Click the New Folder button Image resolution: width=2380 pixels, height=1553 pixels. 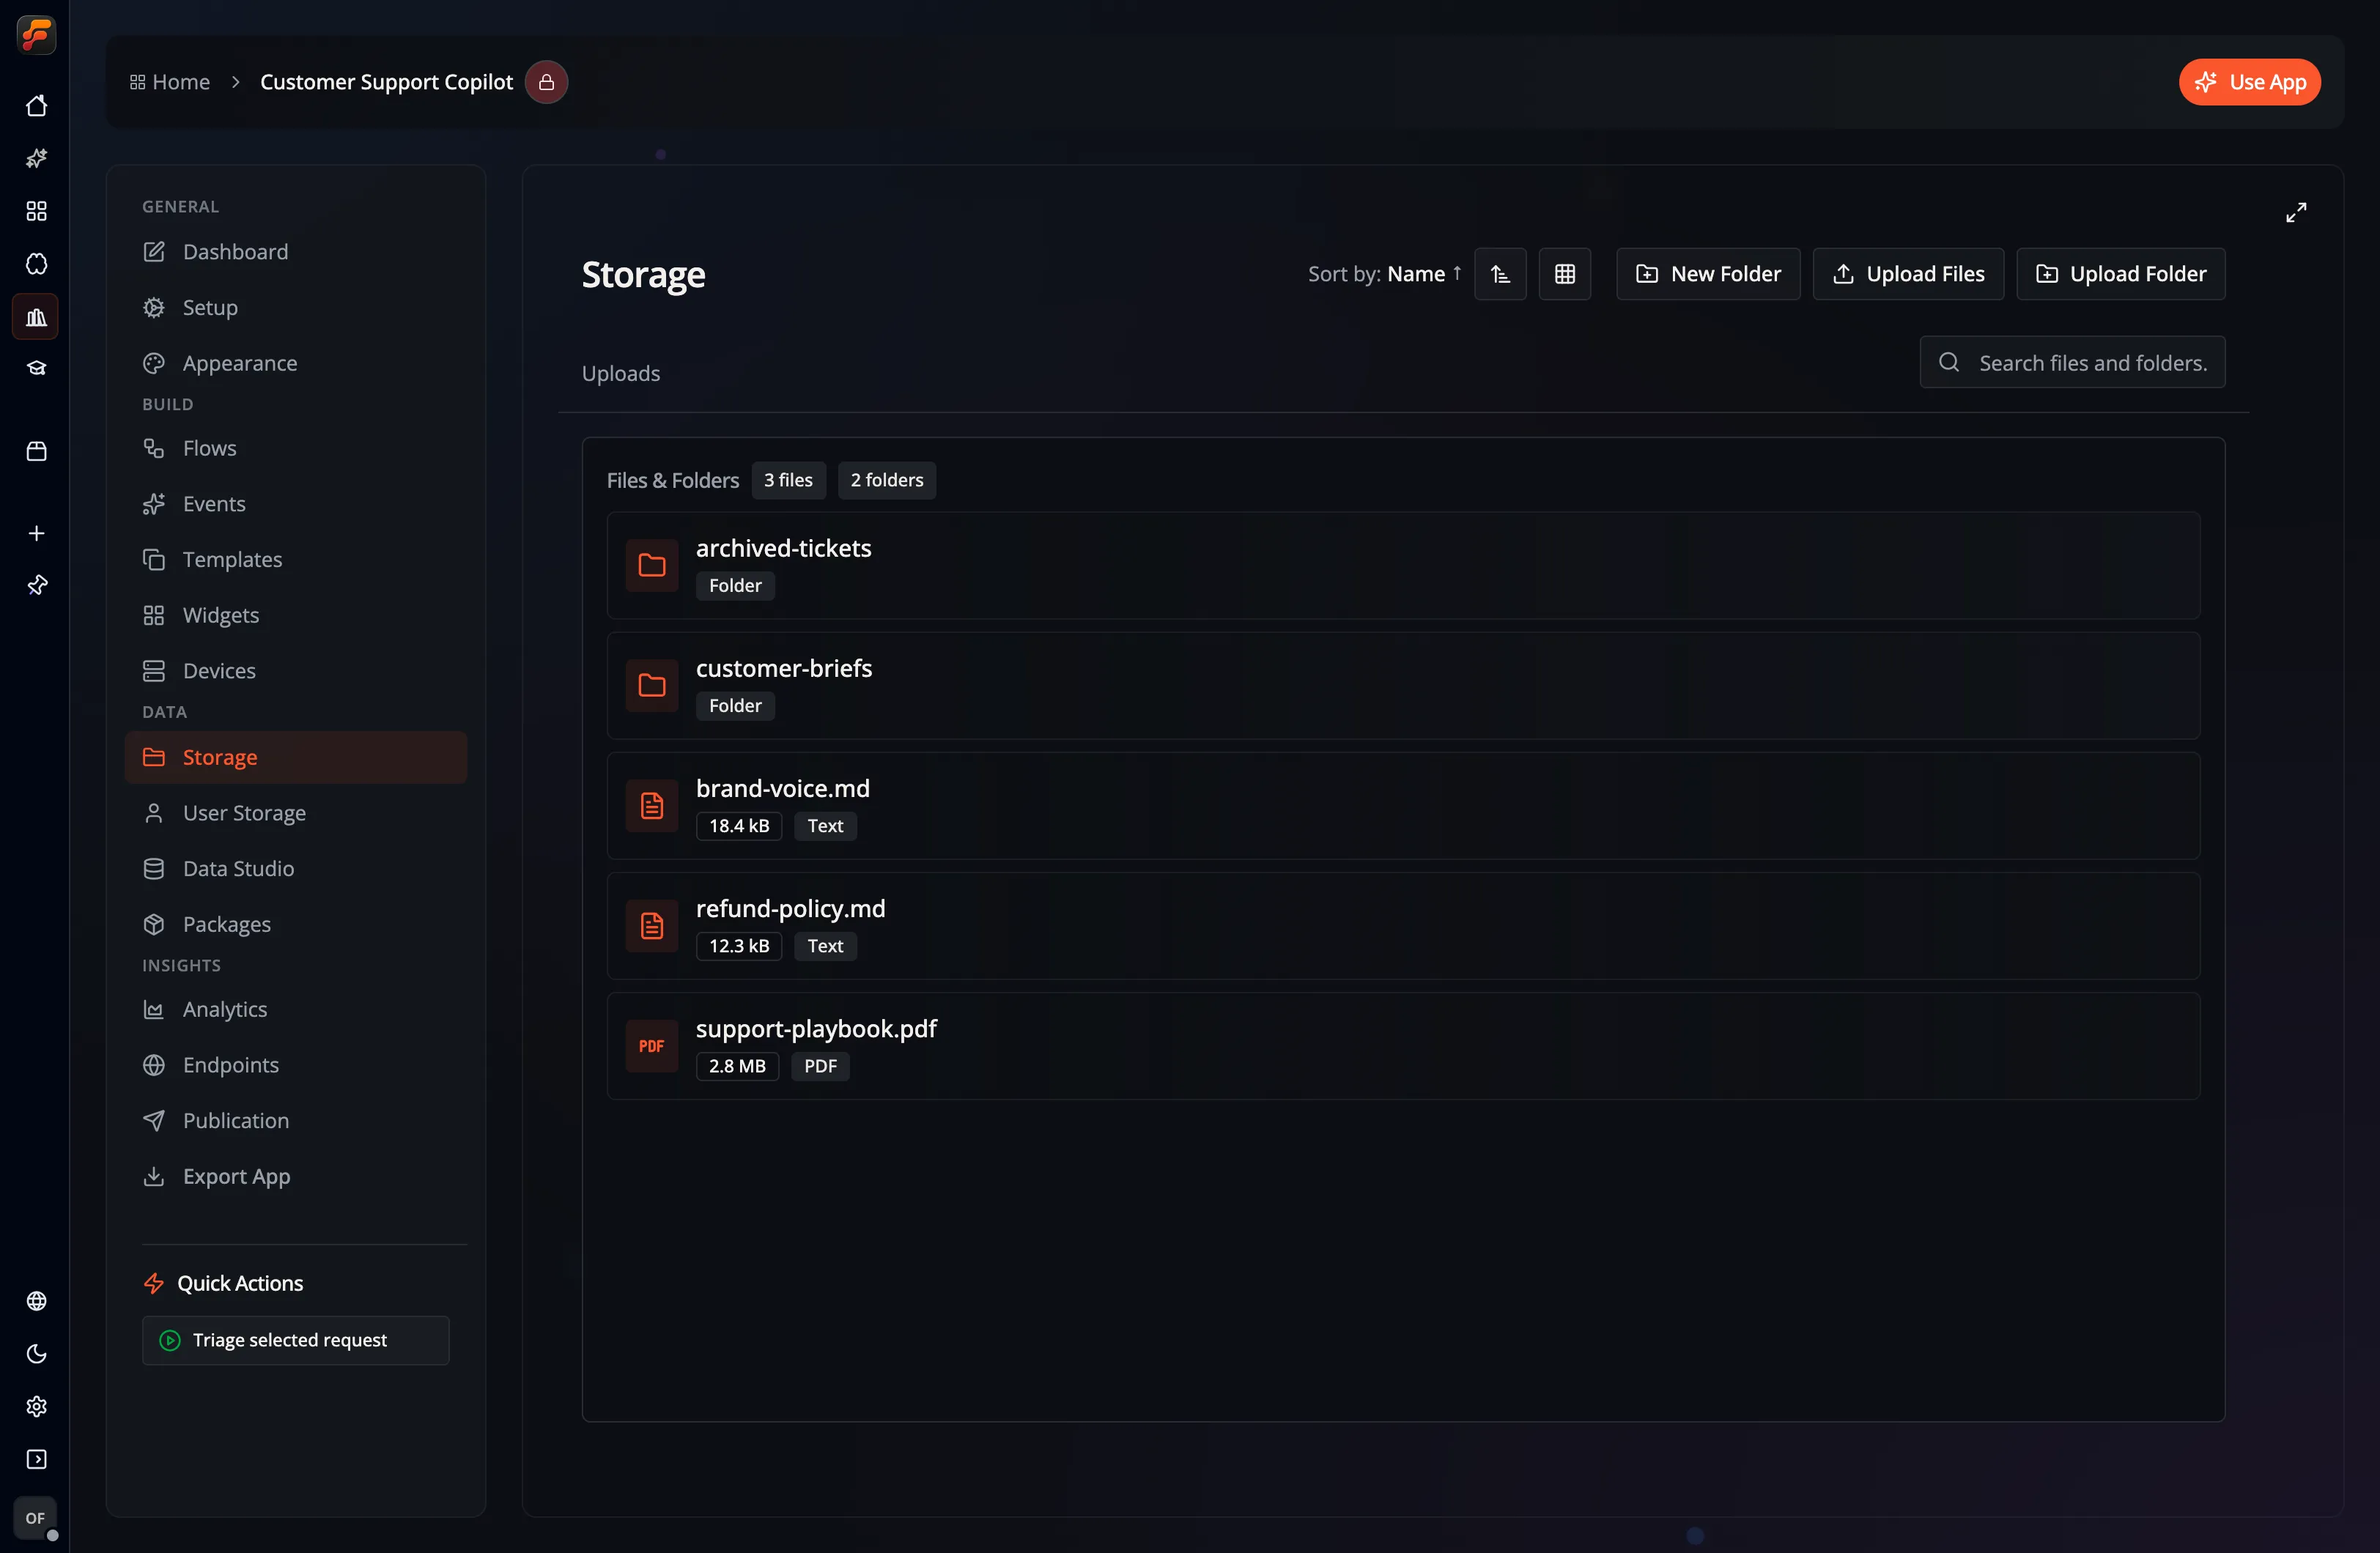coord(1708,274)
